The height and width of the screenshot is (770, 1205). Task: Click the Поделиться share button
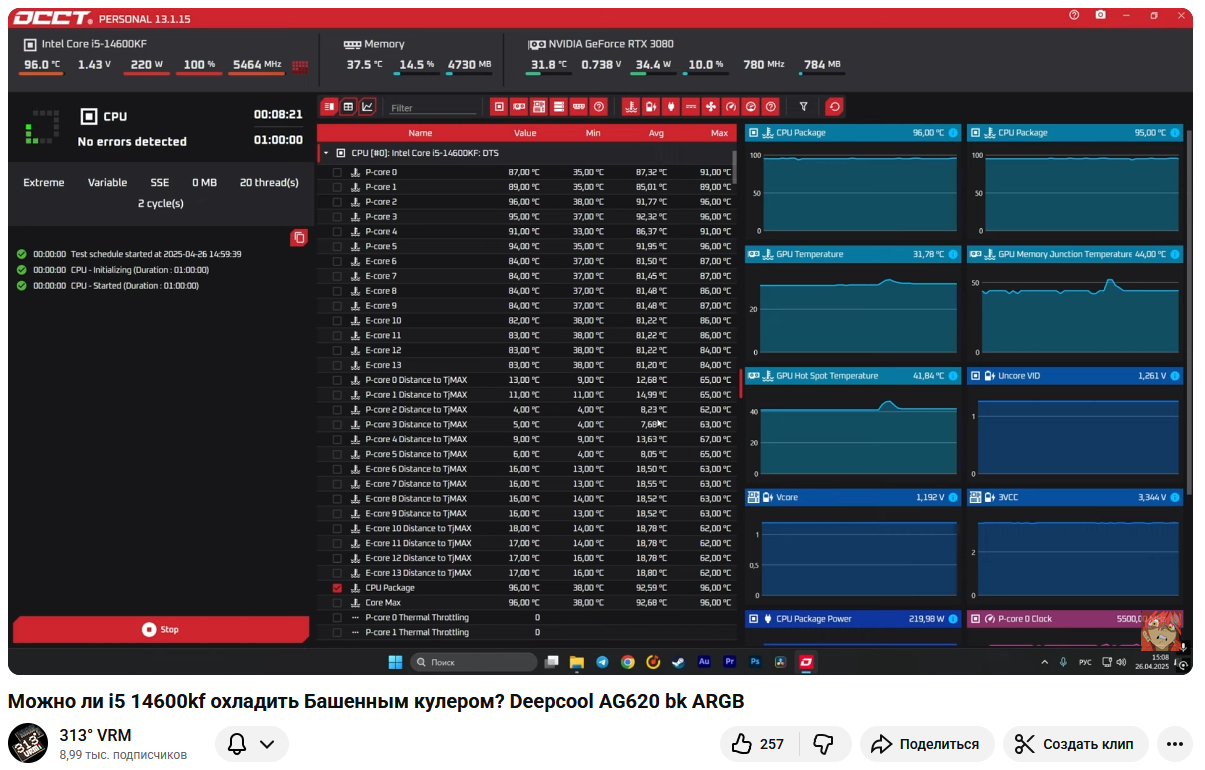coord(926,744)
